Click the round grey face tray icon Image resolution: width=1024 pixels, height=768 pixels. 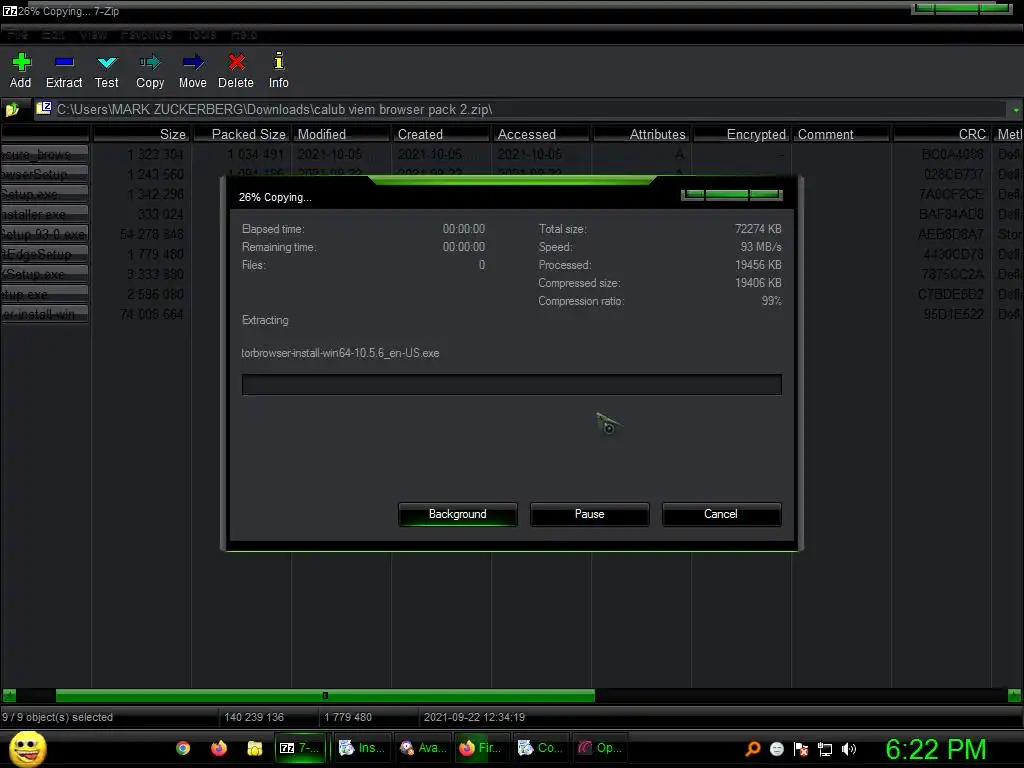[777, 748]
